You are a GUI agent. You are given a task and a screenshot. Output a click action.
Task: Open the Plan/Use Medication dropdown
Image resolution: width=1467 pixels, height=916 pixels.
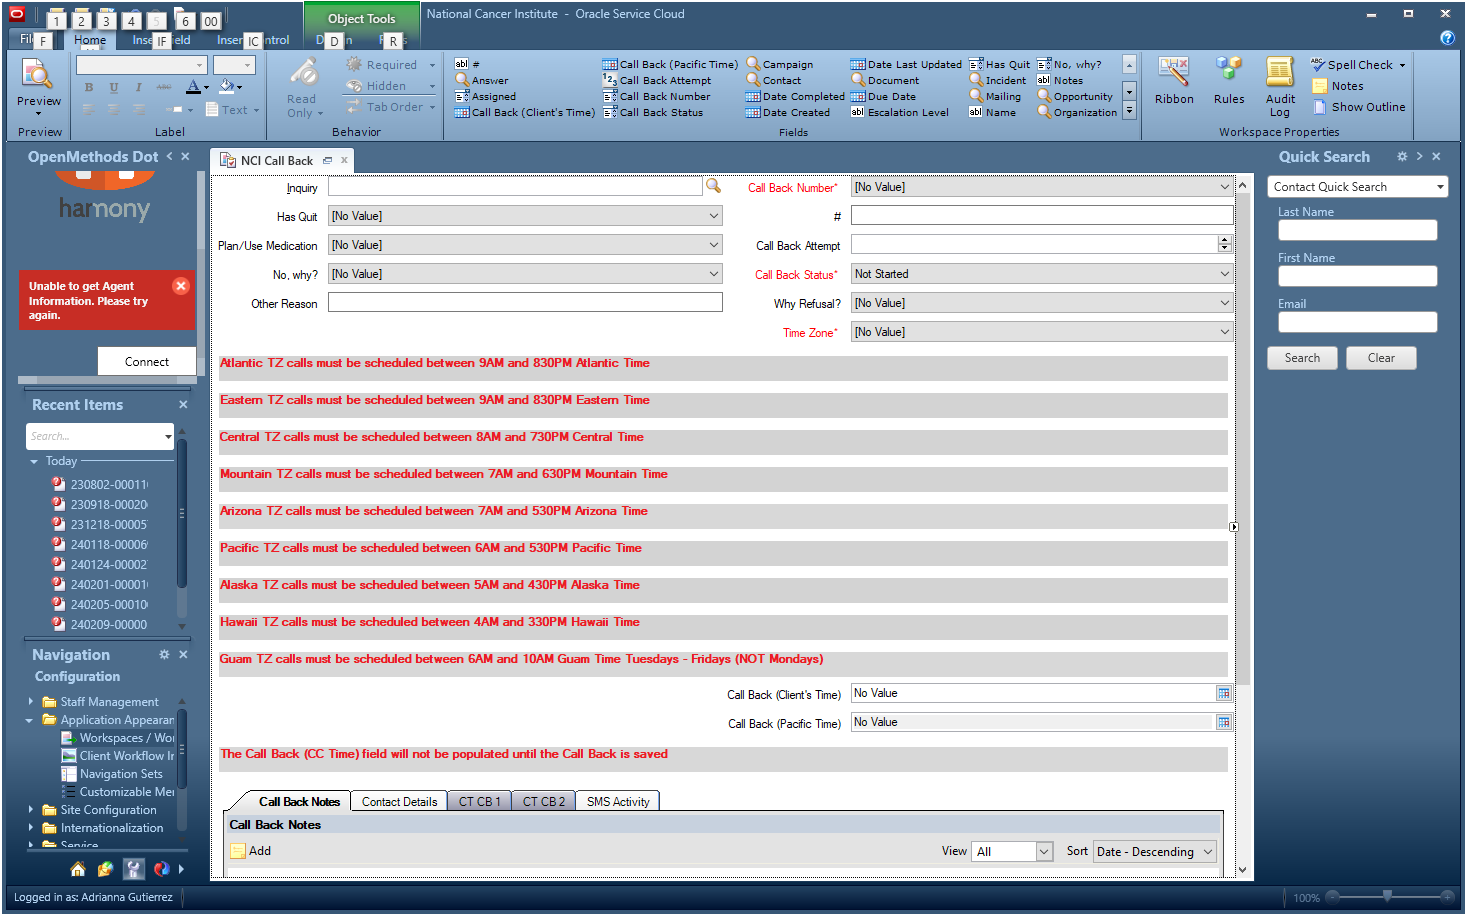(714, 245)
